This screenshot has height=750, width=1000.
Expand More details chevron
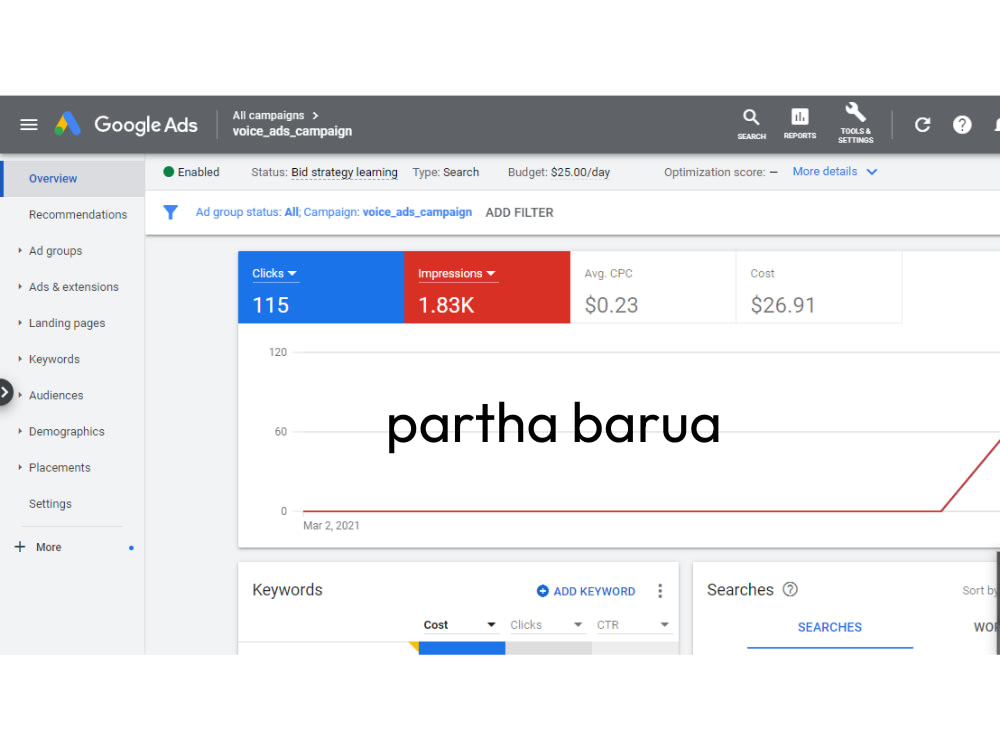(x=872, y=172)
